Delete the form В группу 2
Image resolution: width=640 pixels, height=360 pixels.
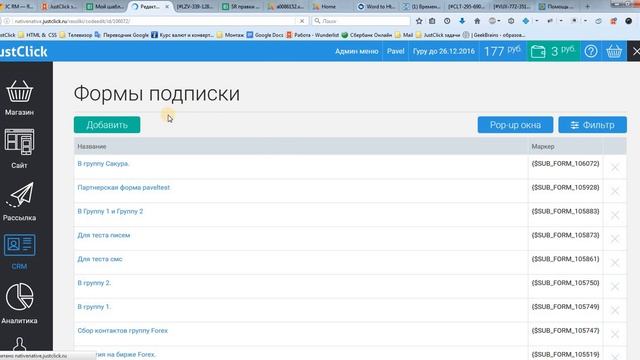[x=615, y=287]
